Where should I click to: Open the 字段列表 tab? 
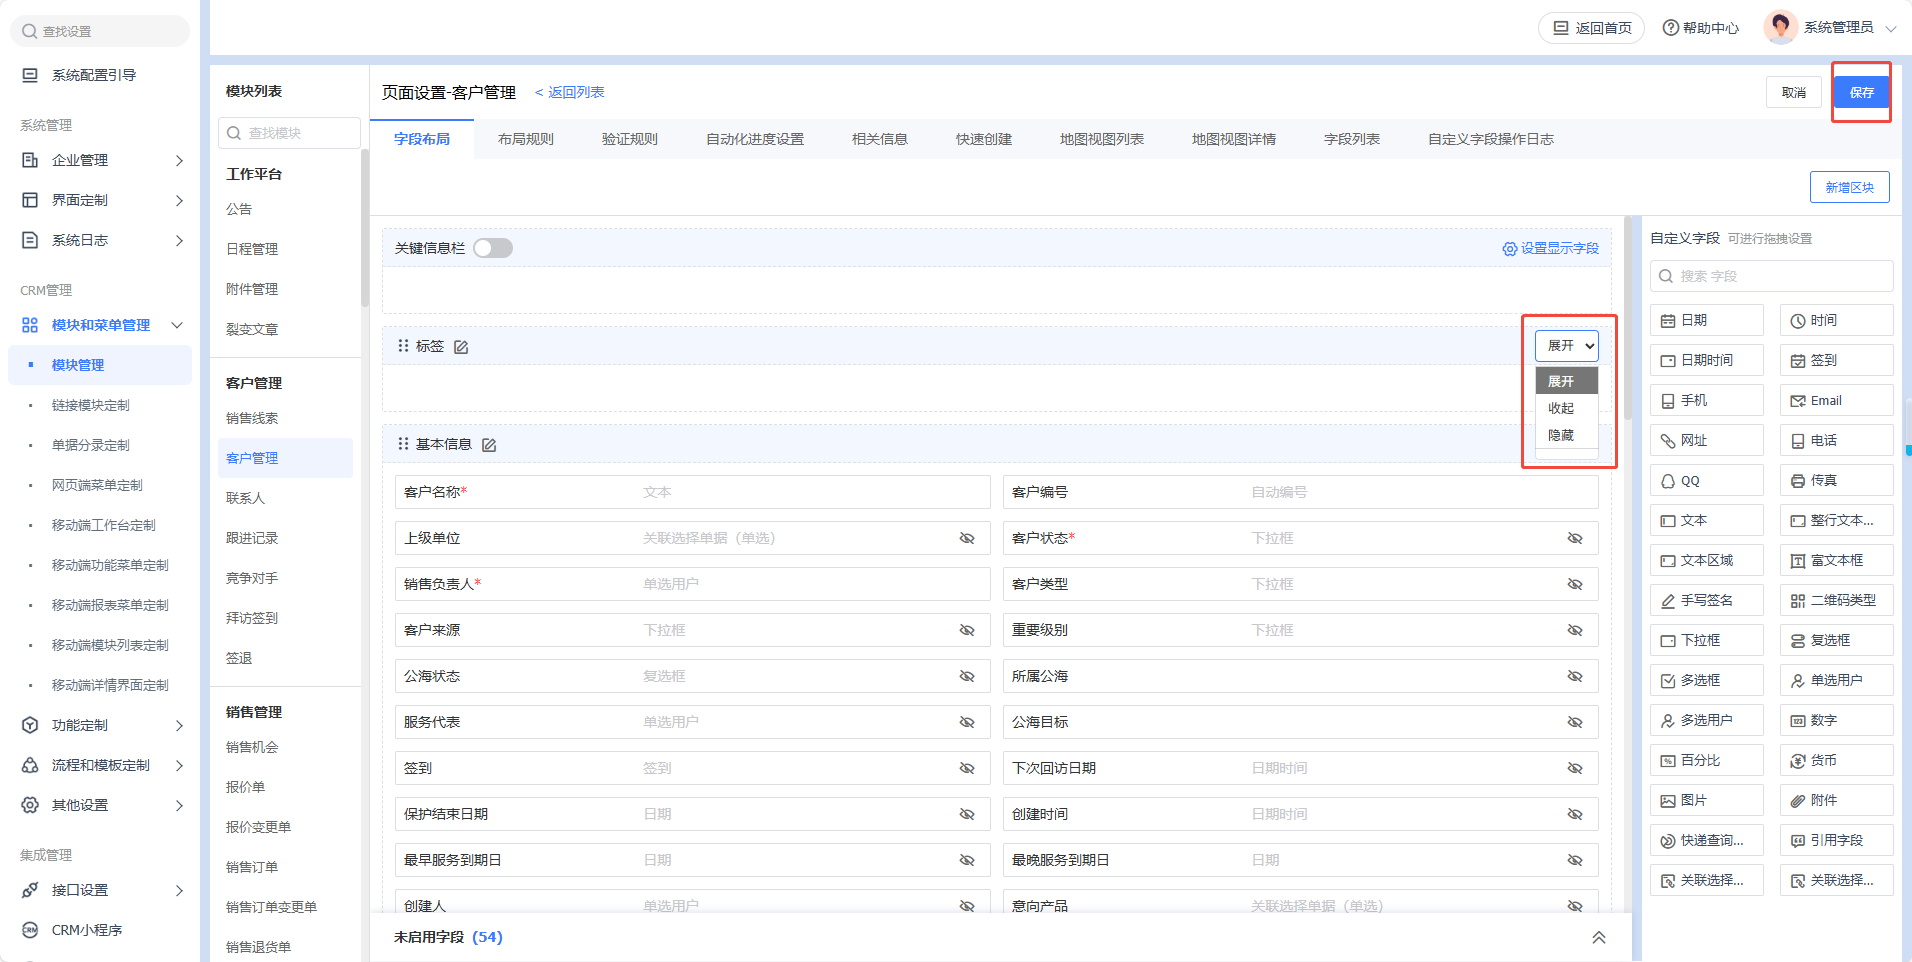[1351, 139]
